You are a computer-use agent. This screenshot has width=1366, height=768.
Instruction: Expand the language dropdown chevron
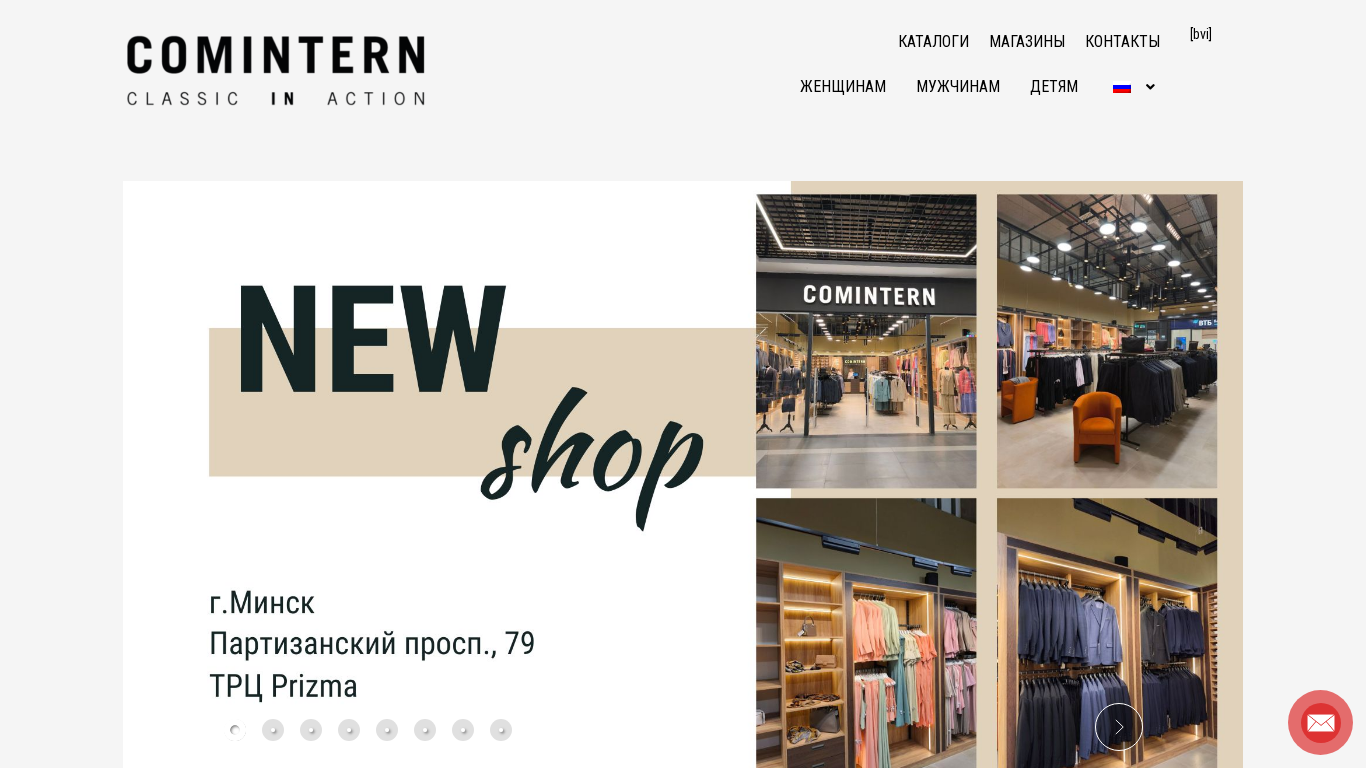click(1150, 87)
